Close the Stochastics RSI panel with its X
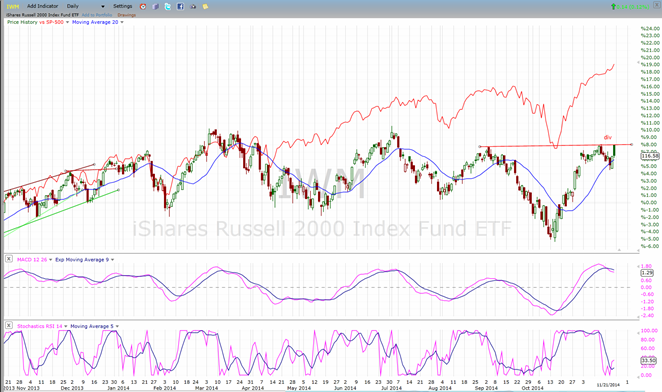The width and height of the screenshot is (662, 392). click(x=8, y=325)
